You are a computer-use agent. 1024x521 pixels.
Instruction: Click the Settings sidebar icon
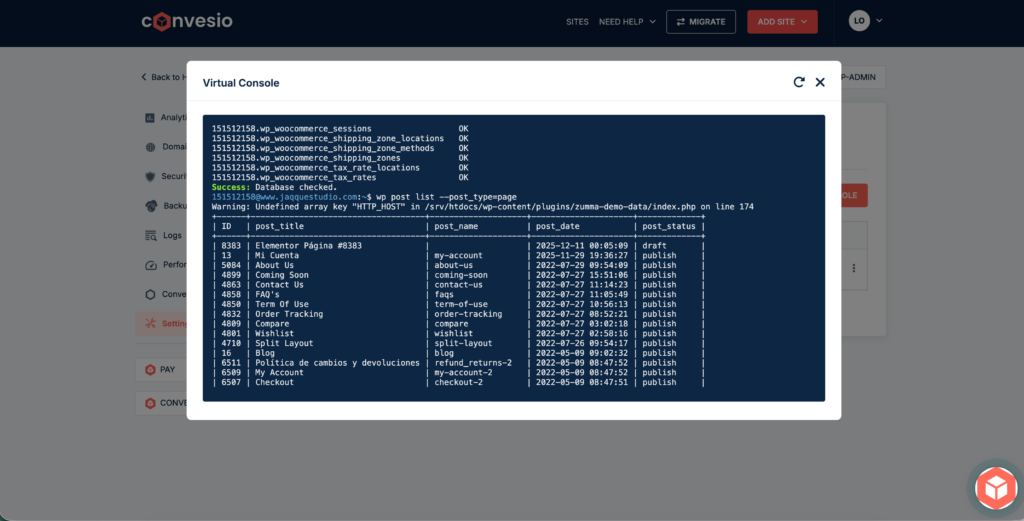[150, 323]
